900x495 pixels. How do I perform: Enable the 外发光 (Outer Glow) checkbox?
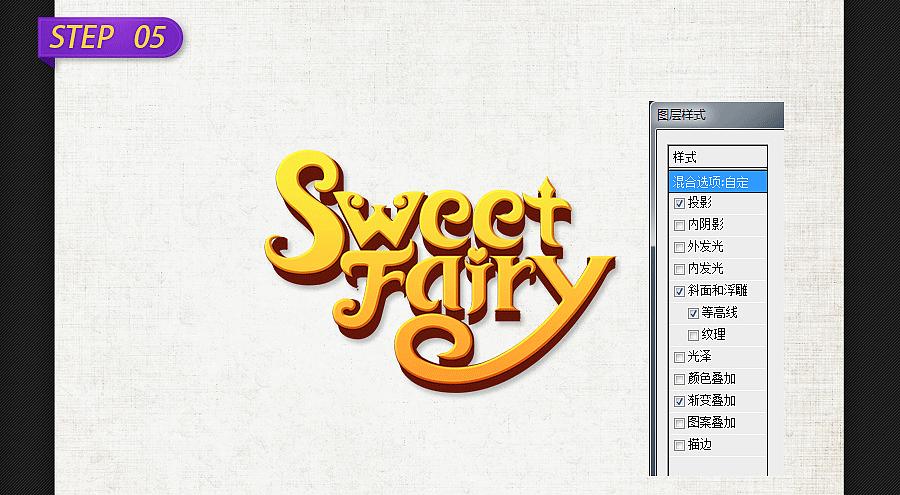tap(680, 247)
